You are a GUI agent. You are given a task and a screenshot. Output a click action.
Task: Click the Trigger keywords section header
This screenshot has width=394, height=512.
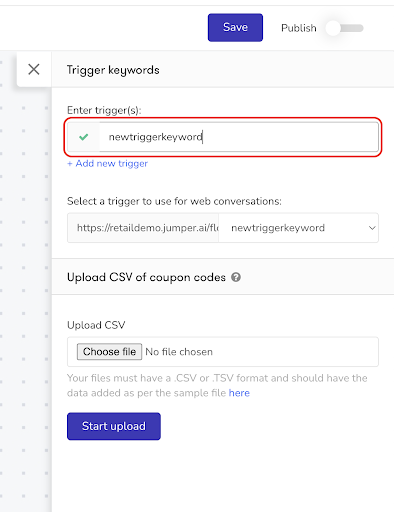[113, 70]
